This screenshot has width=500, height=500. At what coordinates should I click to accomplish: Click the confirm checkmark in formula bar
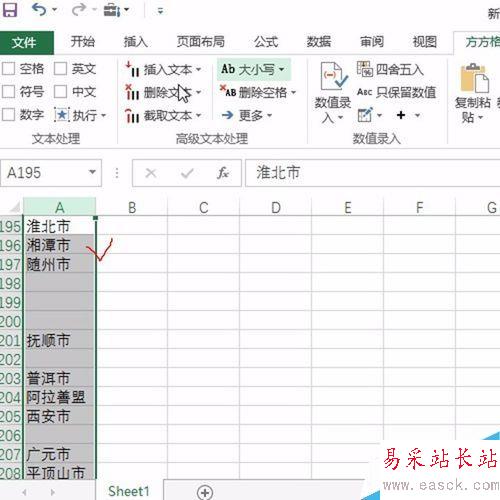[x=187, y=173]
